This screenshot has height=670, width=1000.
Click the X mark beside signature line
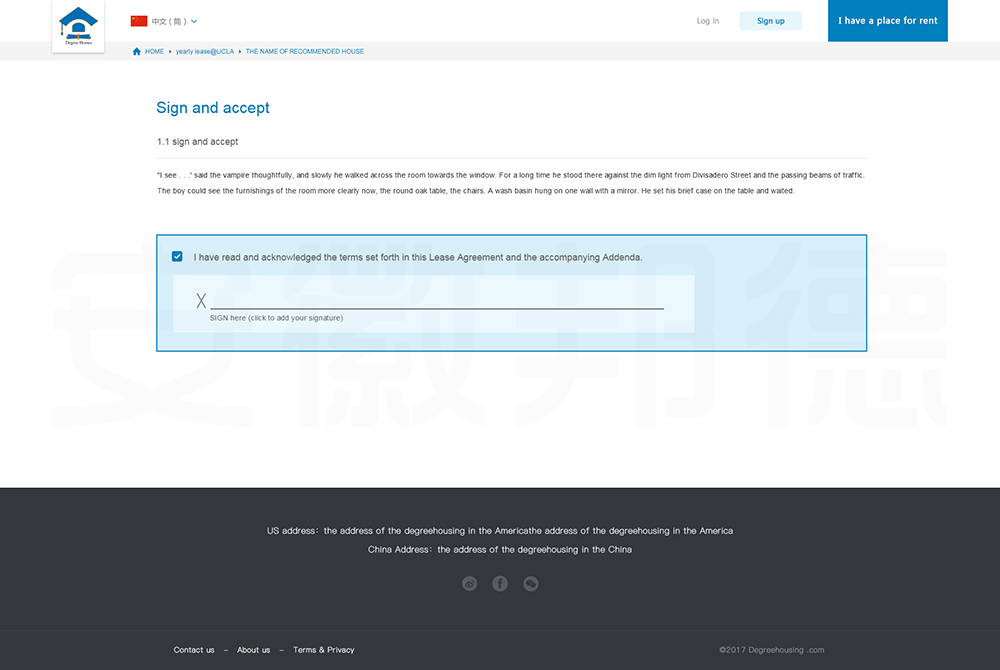point(201,301)
